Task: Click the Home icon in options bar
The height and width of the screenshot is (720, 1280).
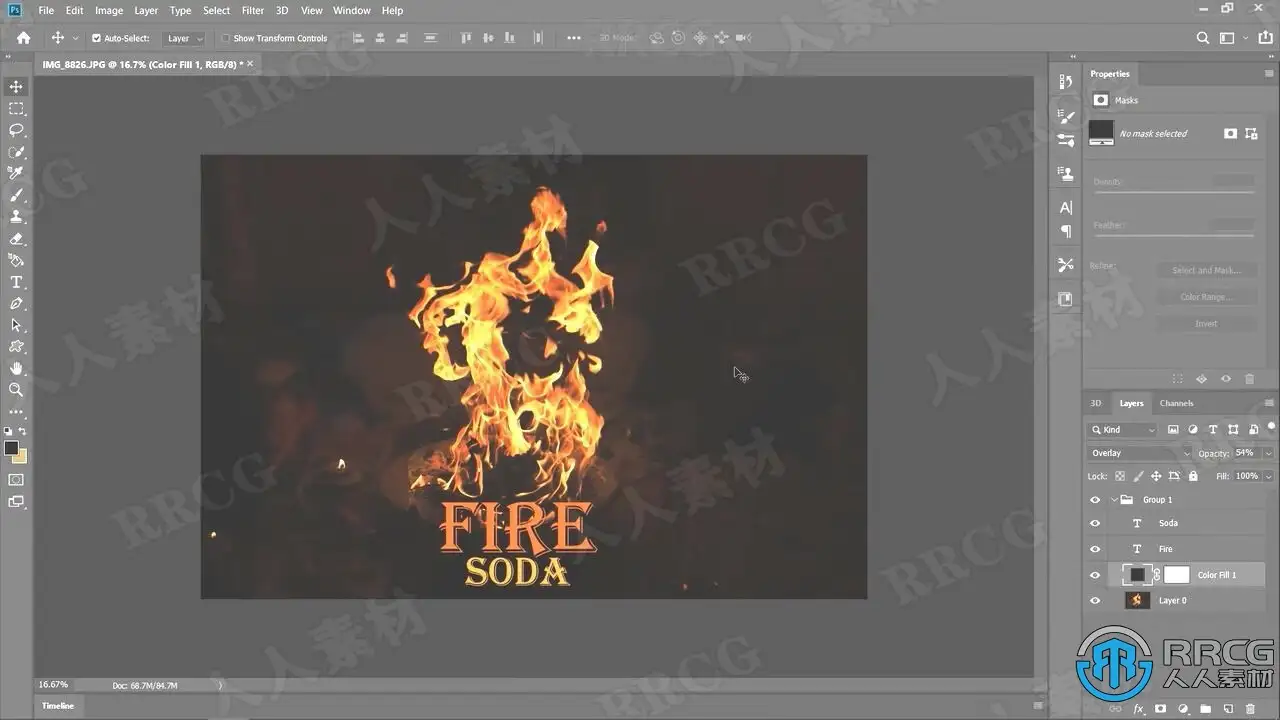Action: [x=23, y=38]
